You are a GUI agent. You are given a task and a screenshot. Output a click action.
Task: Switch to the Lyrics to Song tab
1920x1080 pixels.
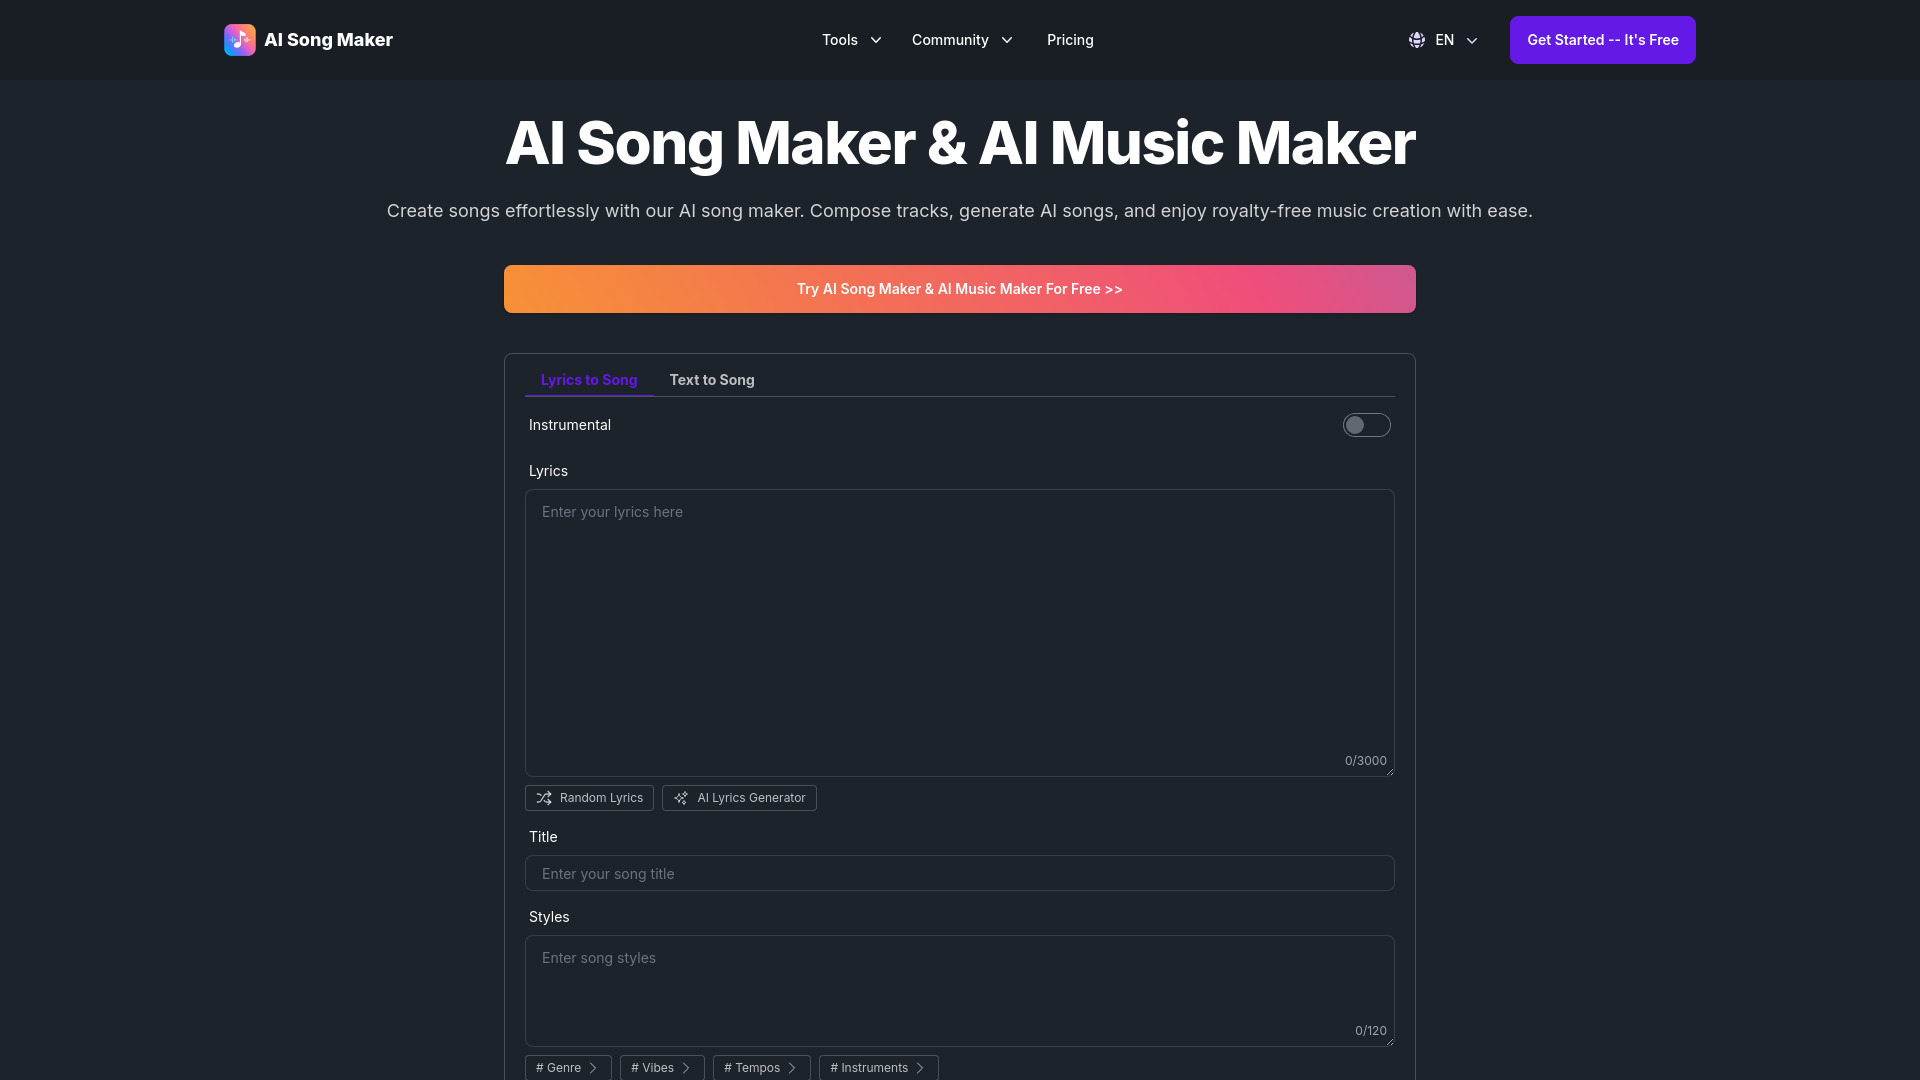(588, 378)
